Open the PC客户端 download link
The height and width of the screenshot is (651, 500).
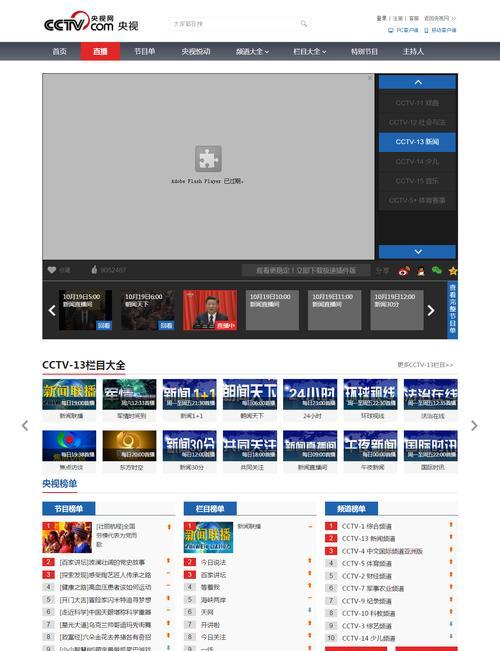[403, 30]
